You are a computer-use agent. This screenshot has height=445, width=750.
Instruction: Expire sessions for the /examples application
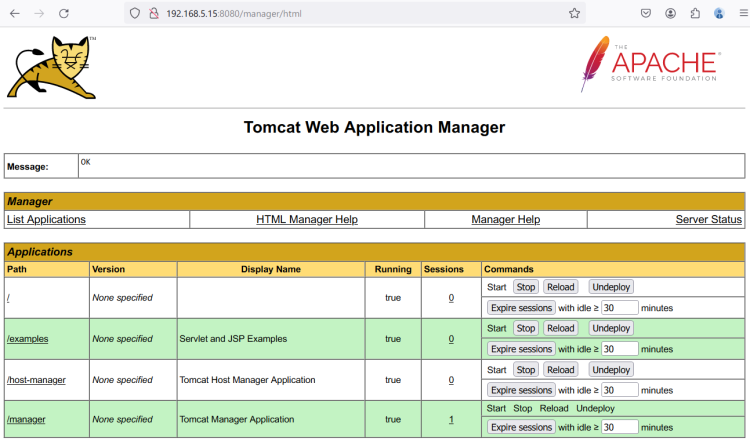pyautogui.click(x=521, y=349)
